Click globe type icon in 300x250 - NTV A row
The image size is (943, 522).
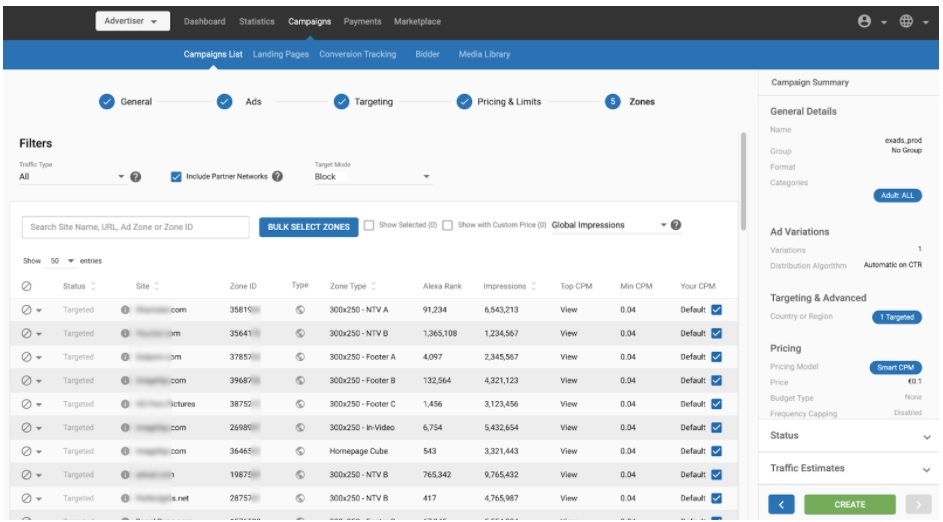click(x=300, y=310)
